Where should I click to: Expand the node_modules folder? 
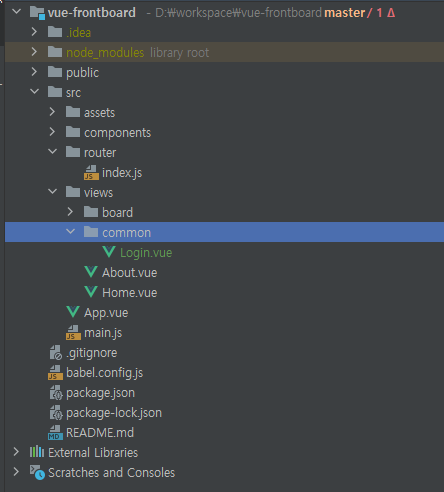tap(34, 52)
